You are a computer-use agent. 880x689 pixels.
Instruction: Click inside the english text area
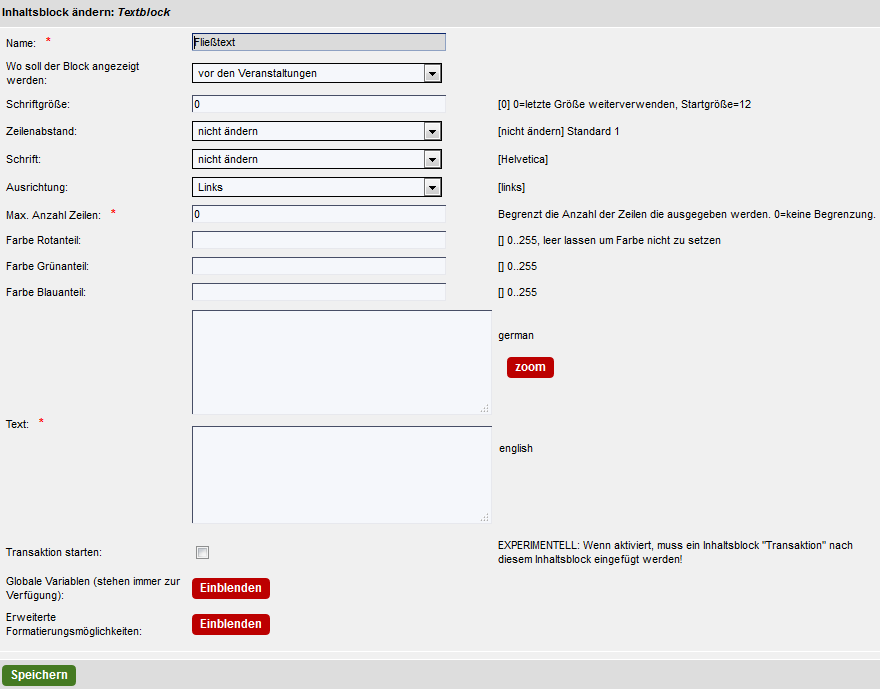click(342, 475)
